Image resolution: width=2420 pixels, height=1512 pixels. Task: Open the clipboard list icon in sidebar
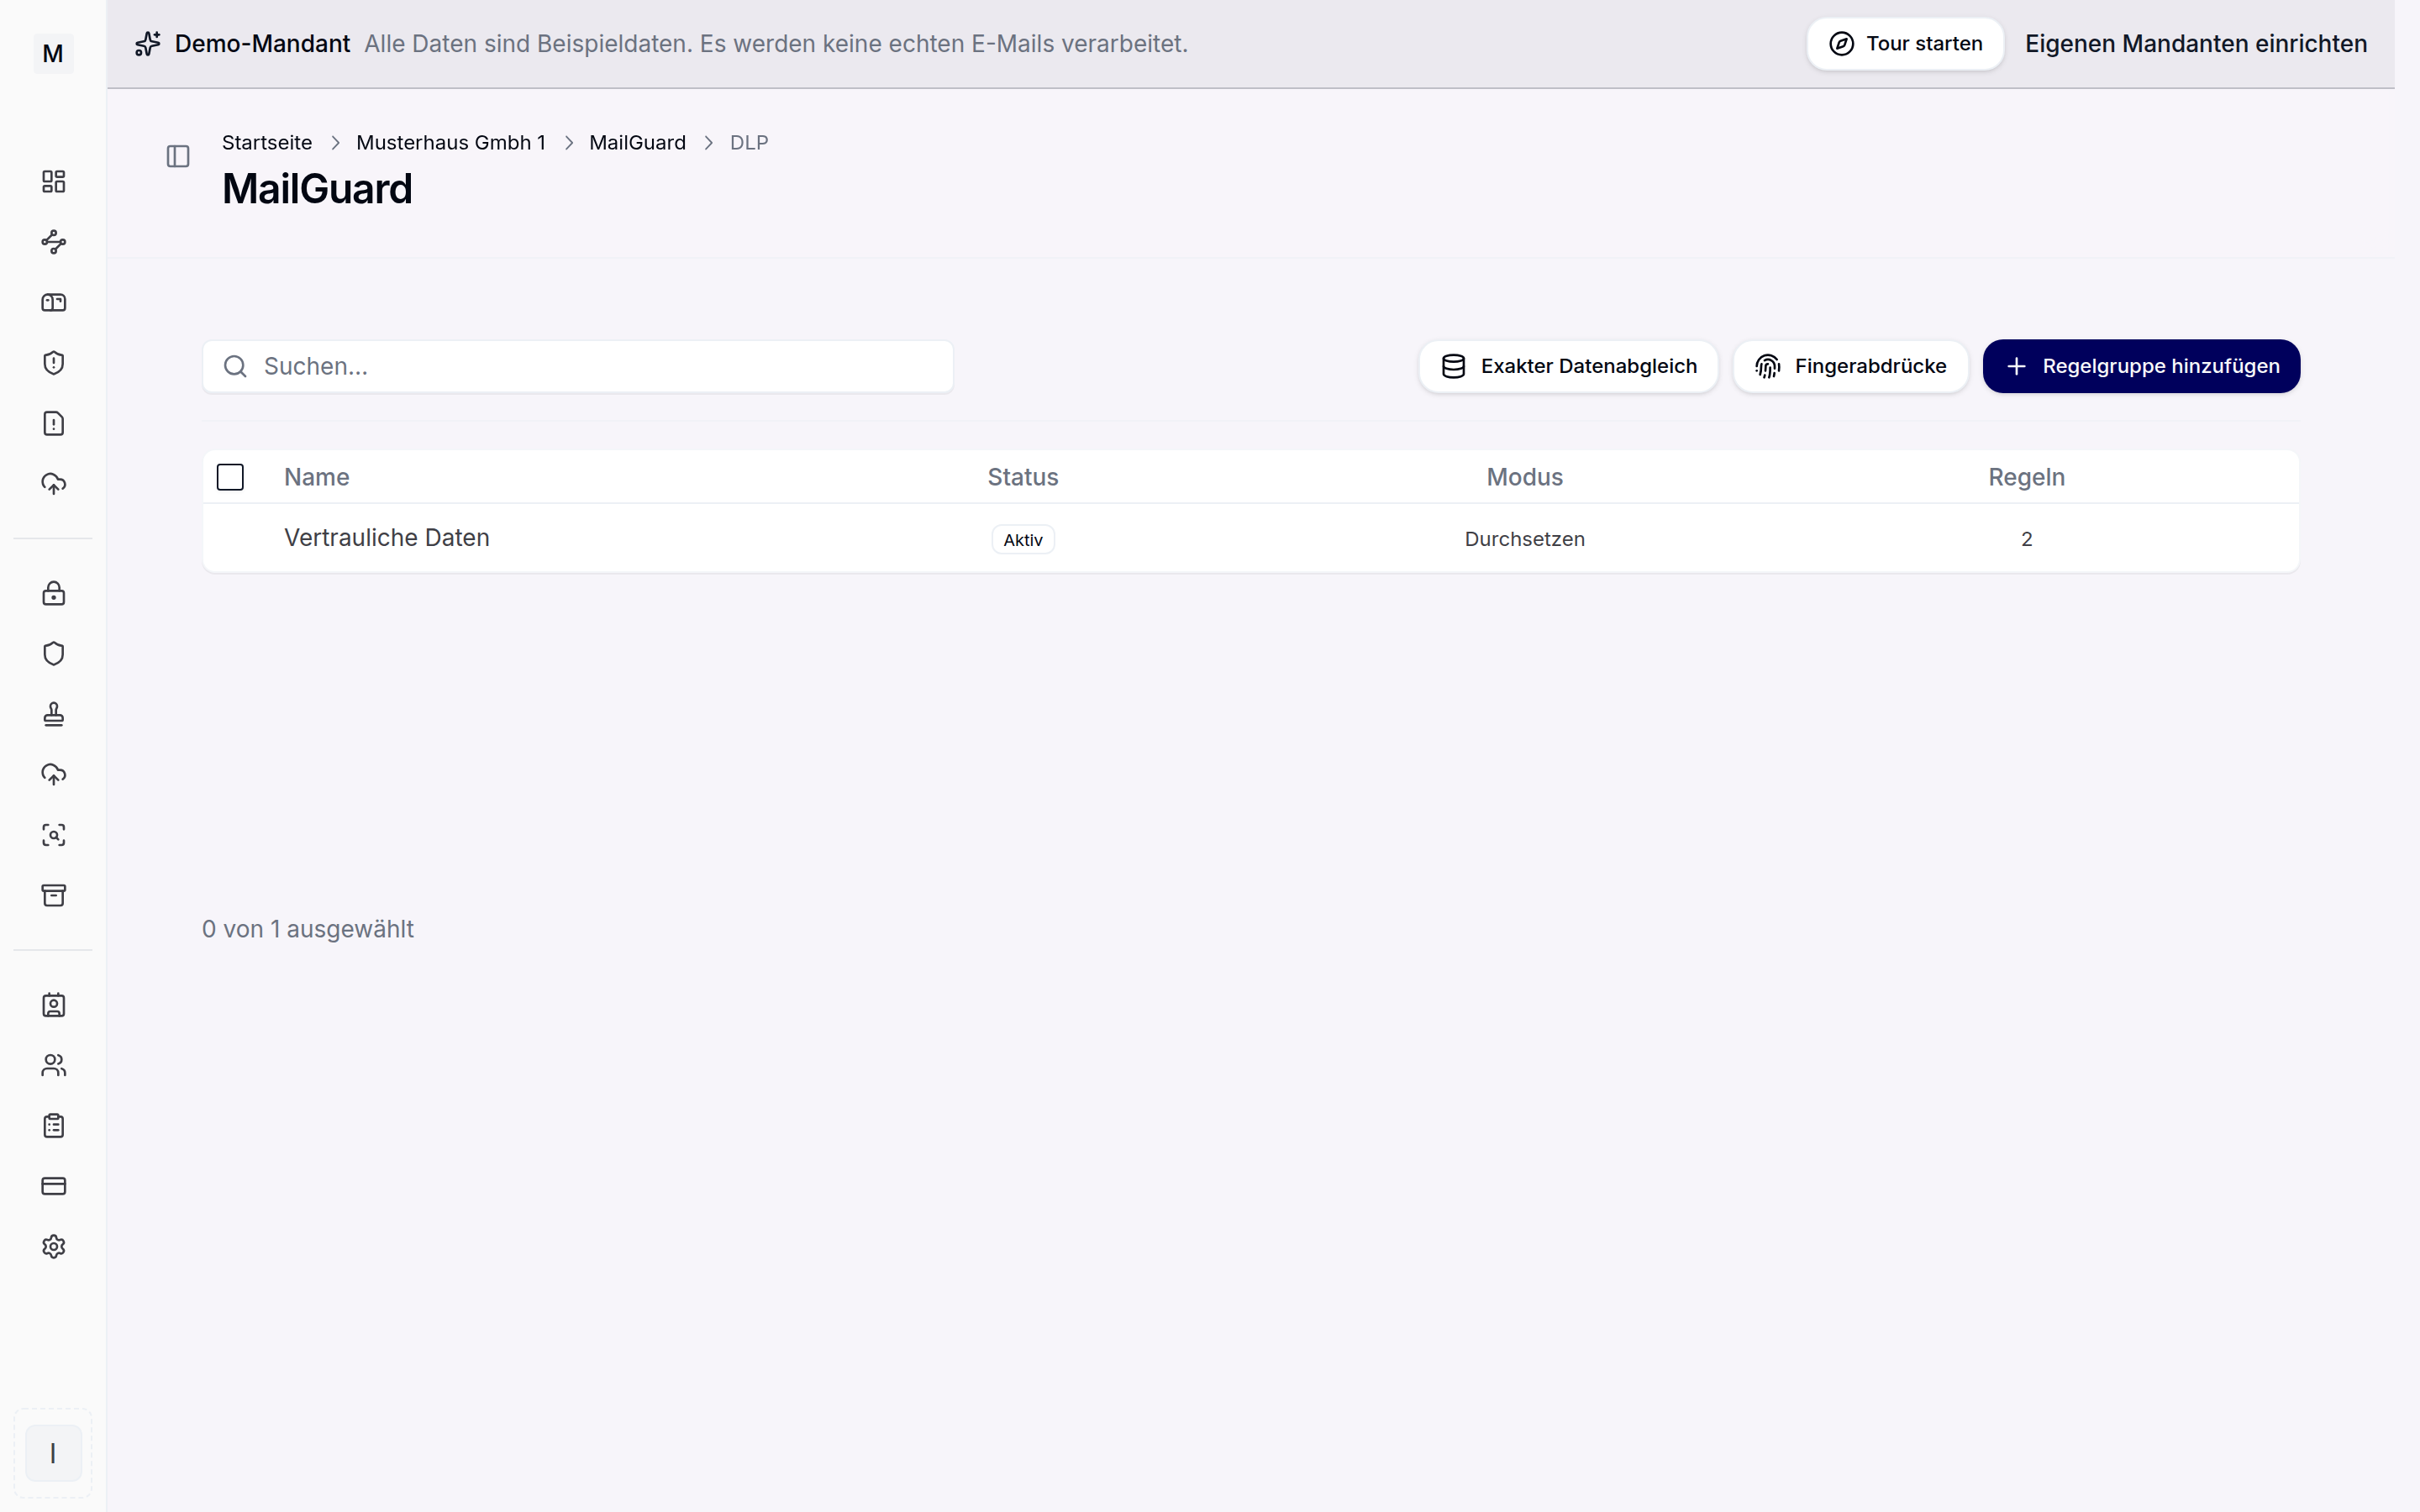tap(53, 1126)
